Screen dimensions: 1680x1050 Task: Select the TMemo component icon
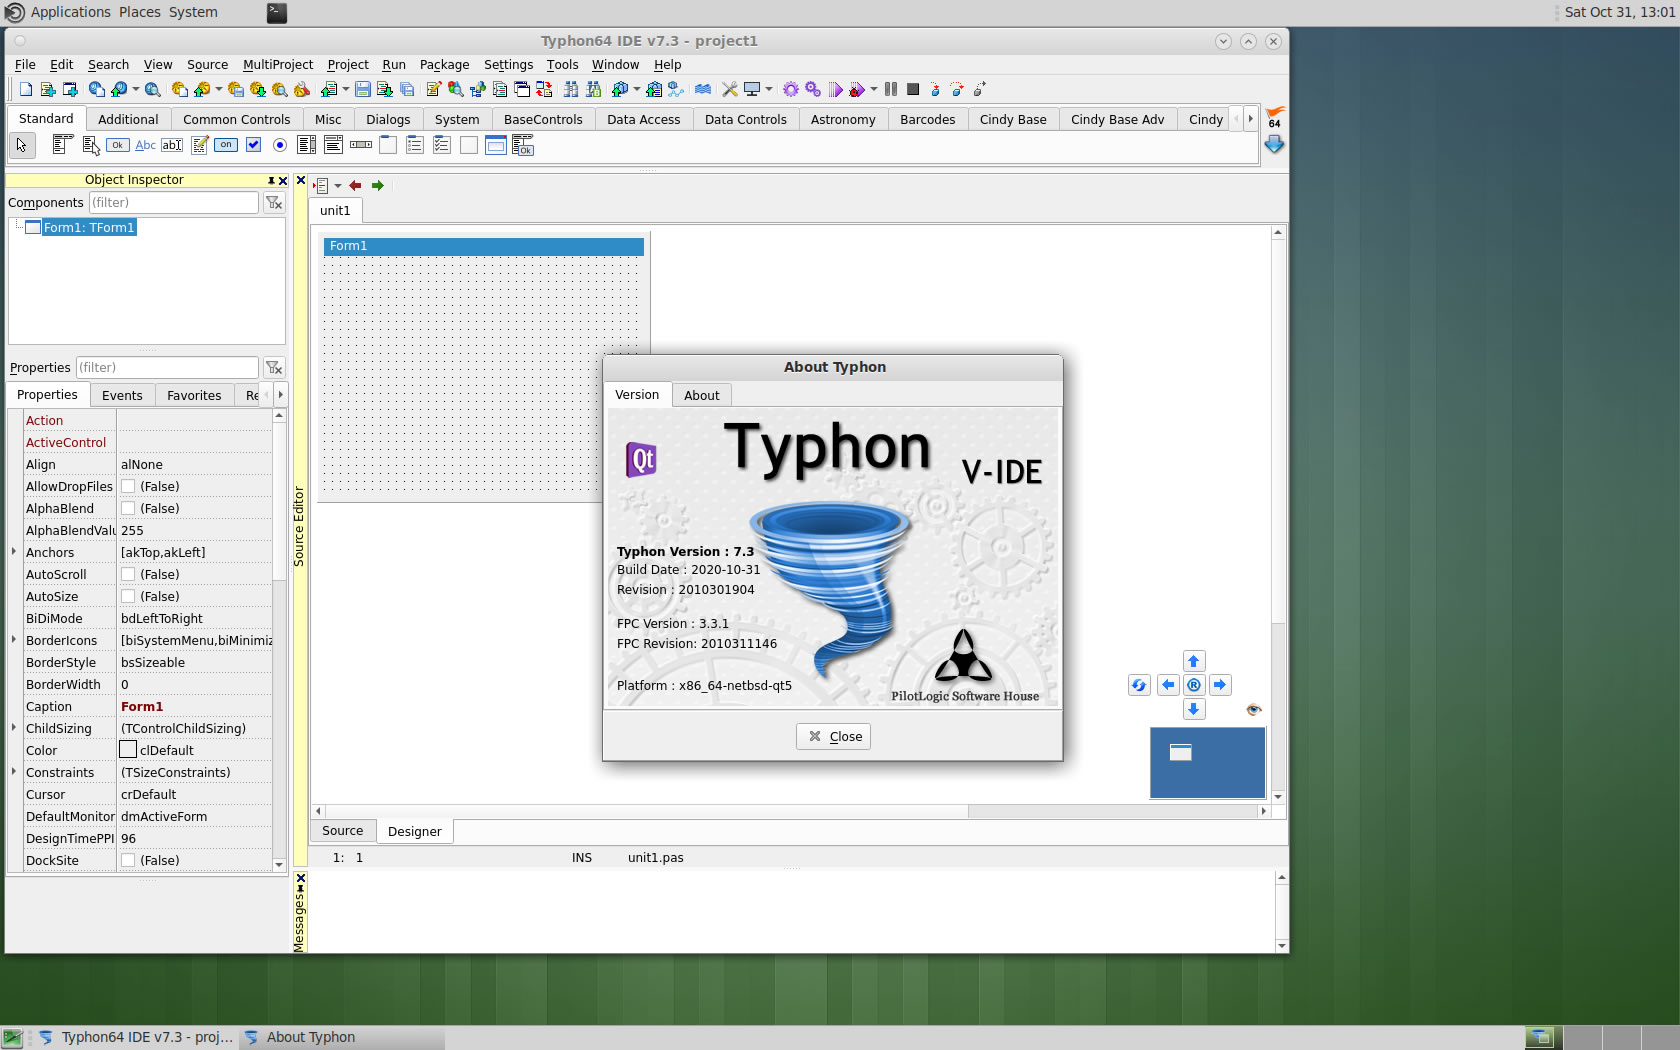200,145
